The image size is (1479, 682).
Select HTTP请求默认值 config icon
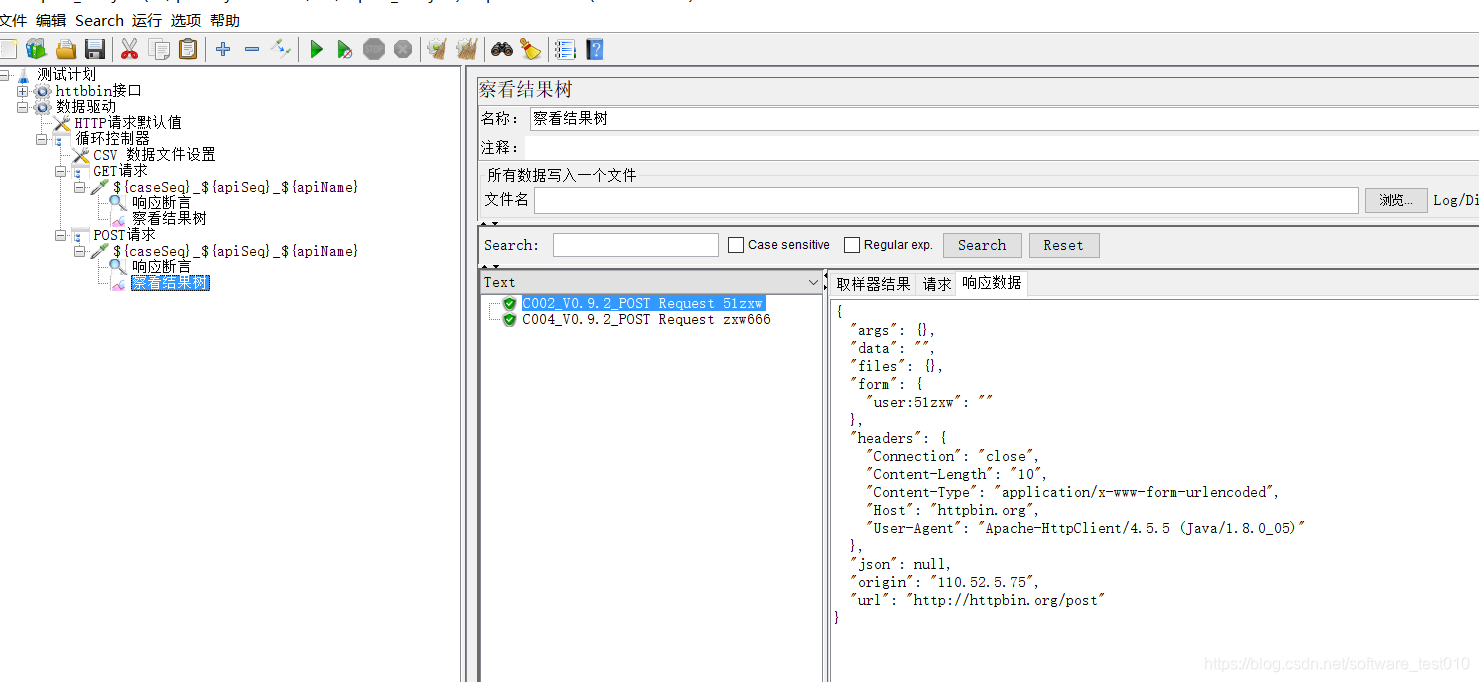(x=62, y=123)
